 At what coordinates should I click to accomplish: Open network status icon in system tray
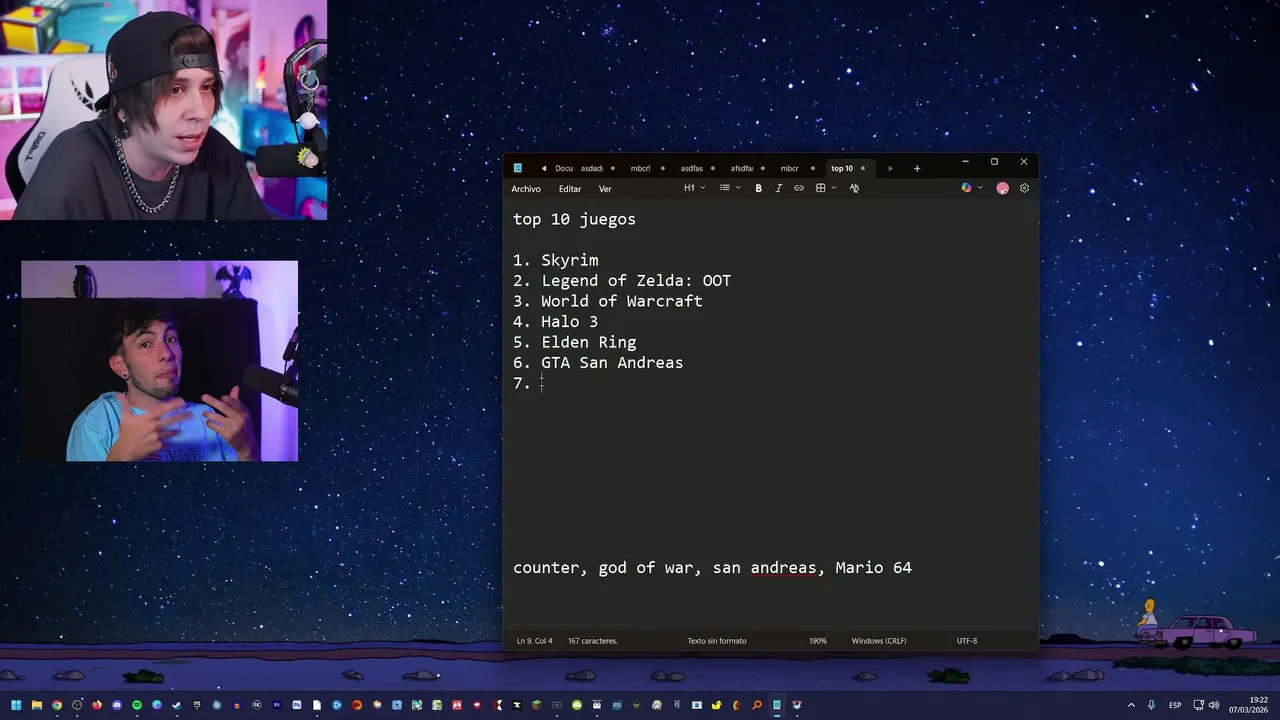(x=1199, y=705)
